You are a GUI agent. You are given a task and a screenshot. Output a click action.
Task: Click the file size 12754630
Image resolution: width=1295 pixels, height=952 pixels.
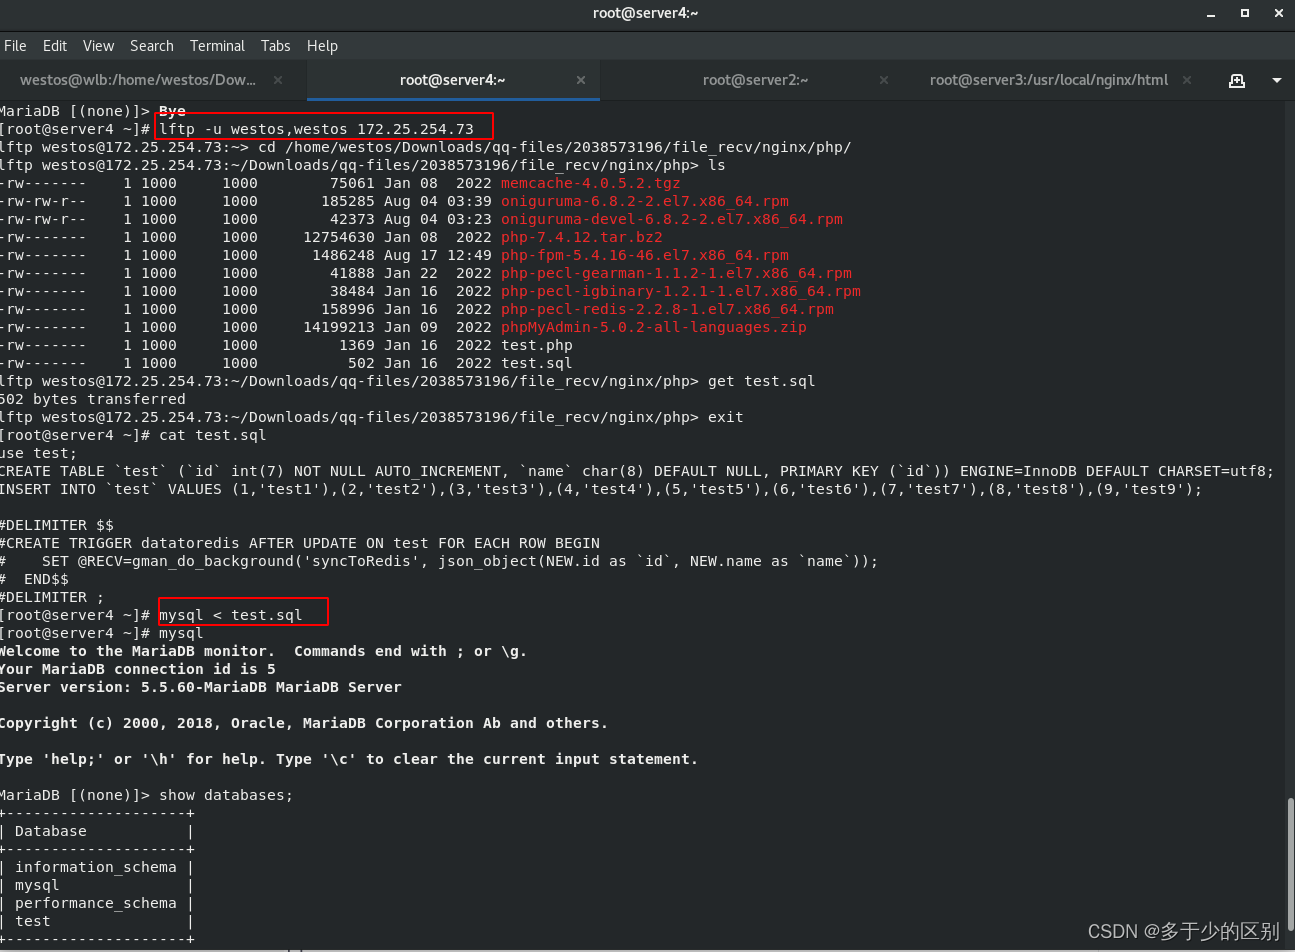339,237
